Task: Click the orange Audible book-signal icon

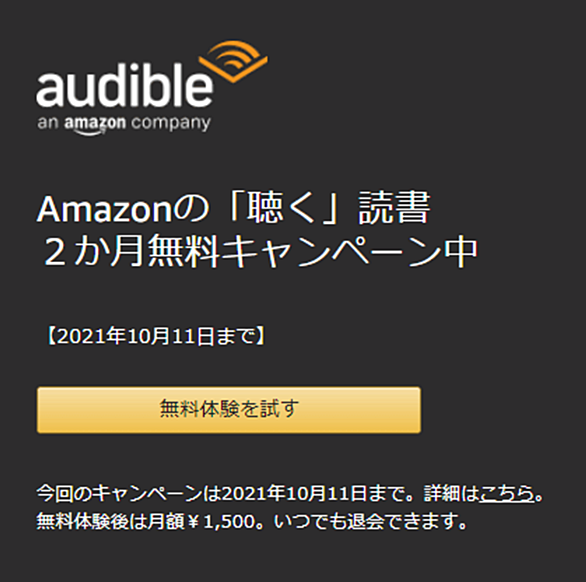Action: click(x=233, y=61)
